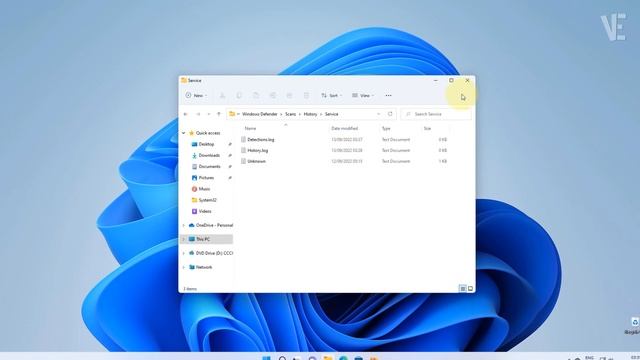
Task: Click the pin icon beside Documents
Action: [x=230, y=167]
